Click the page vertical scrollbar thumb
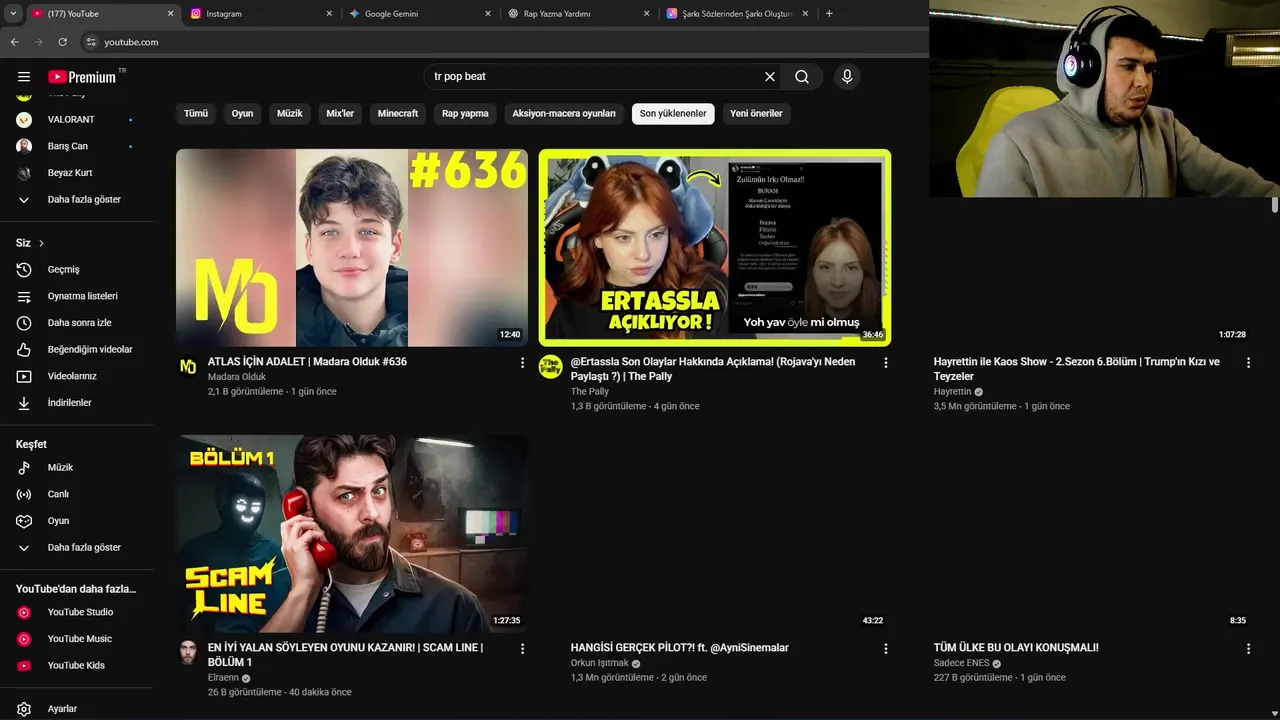1280x720 pixels. 1275,205
